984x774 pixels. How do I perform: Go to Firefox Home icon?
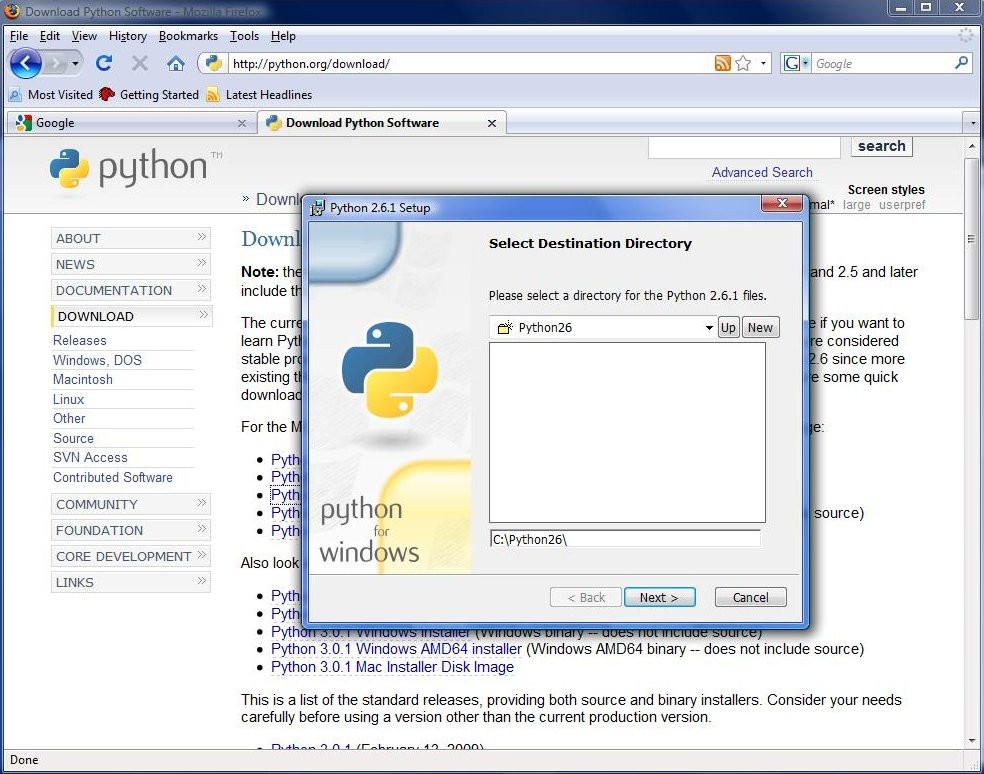176,63
